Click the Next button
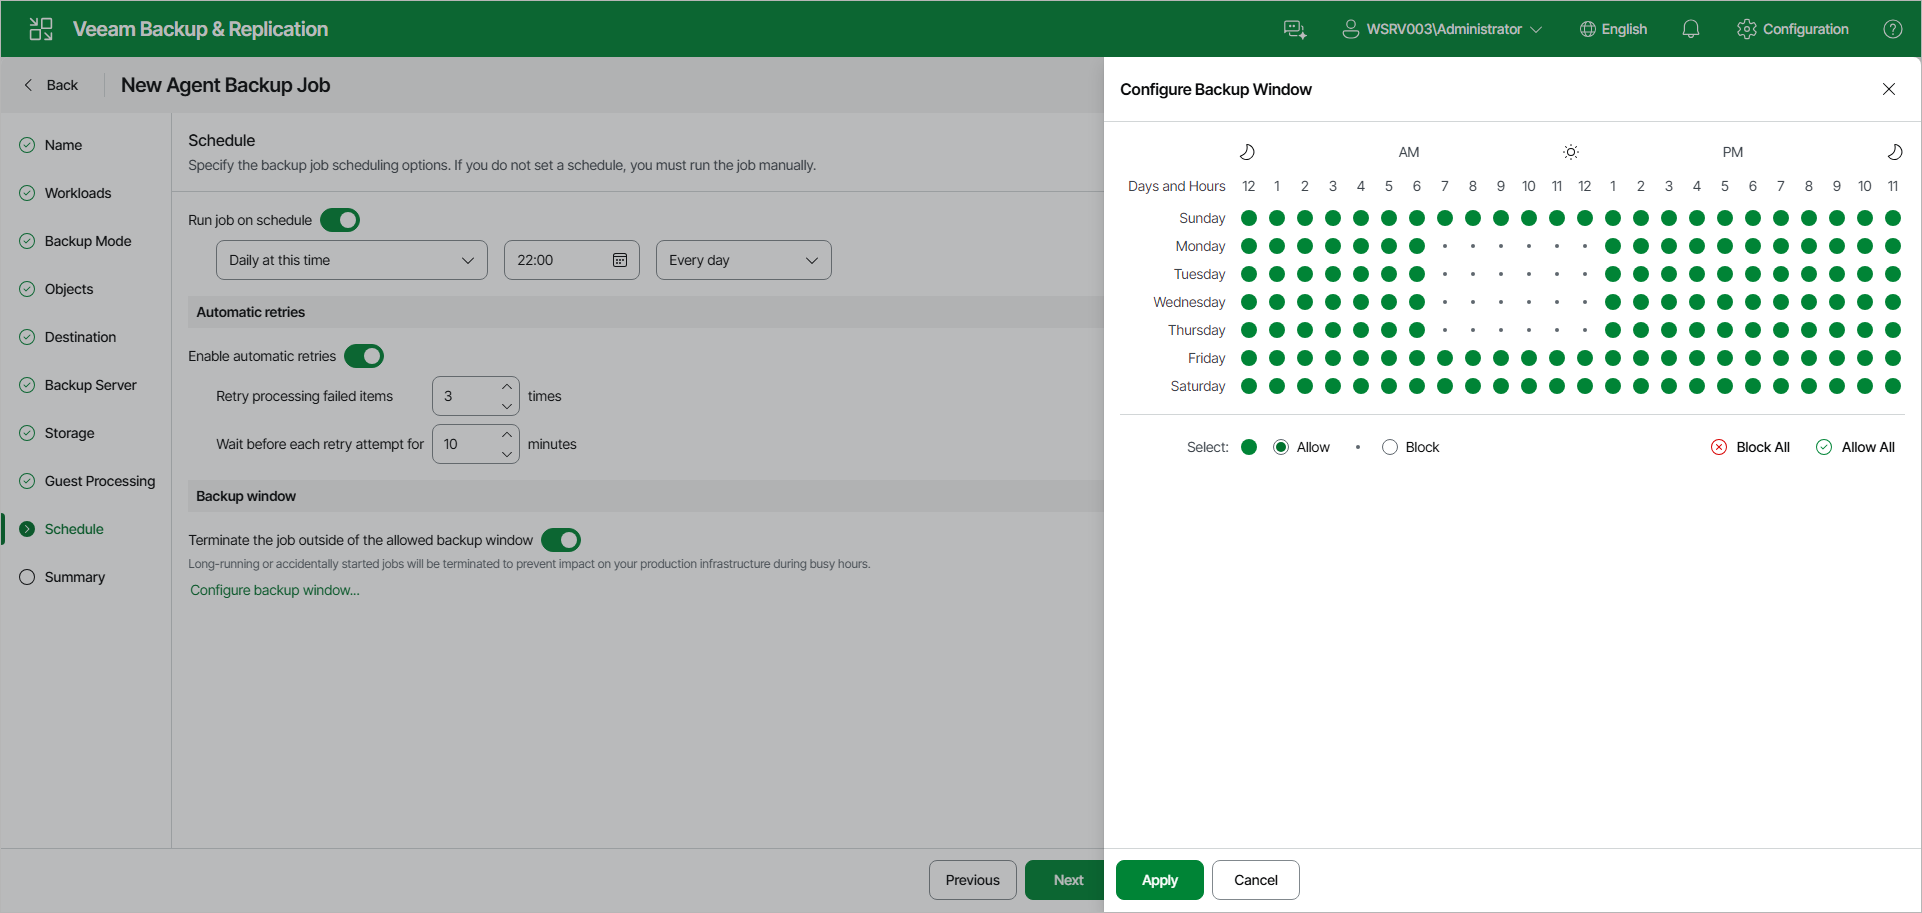 1066,880
